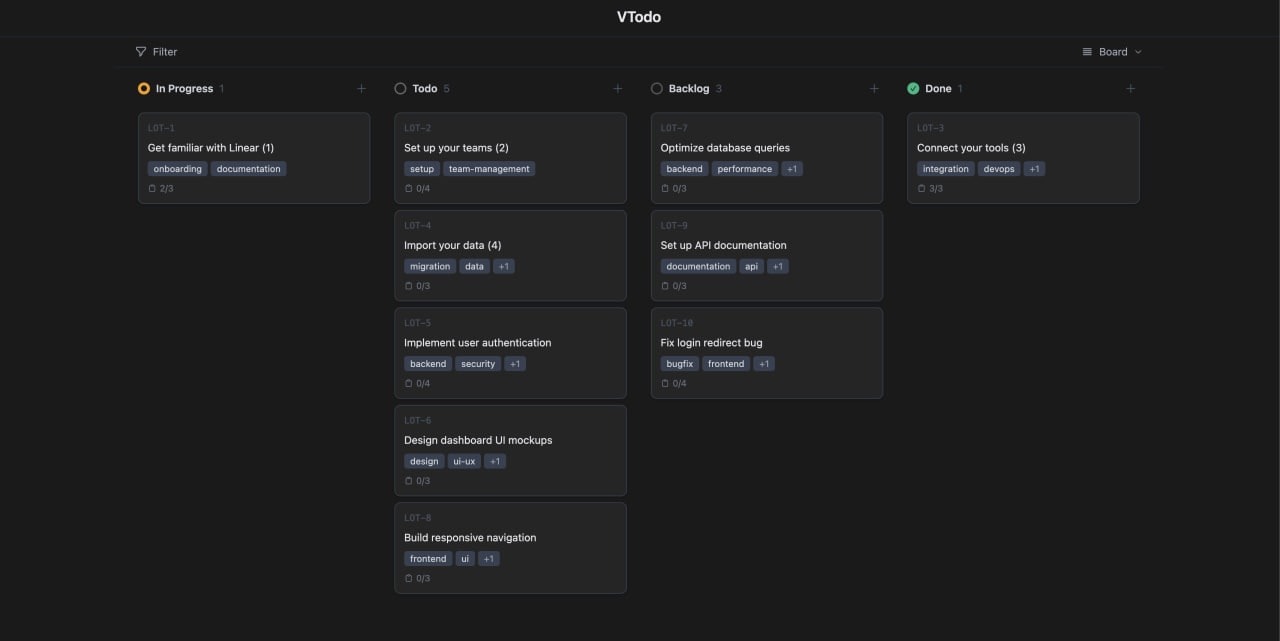The width and height of the screenshot is (1280, 641).
Task: Click the circle icon beside the Todo heading
Action: point(400,88)
